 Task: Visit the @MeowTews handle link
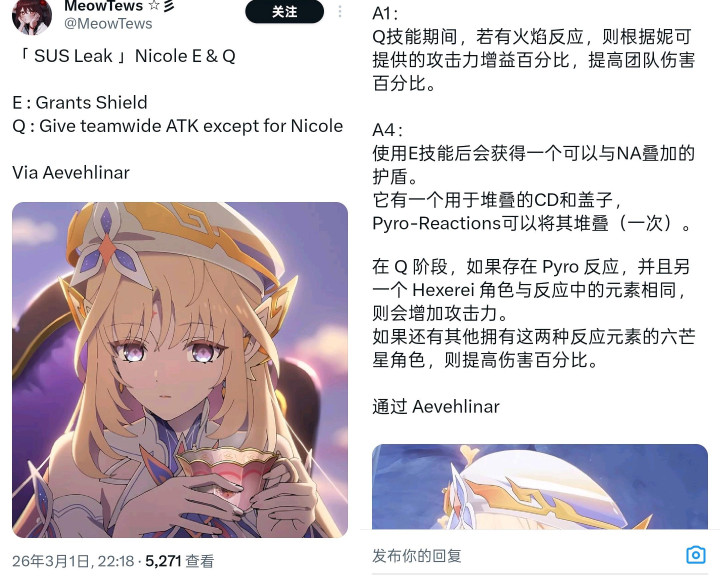(x=108, y=23)
